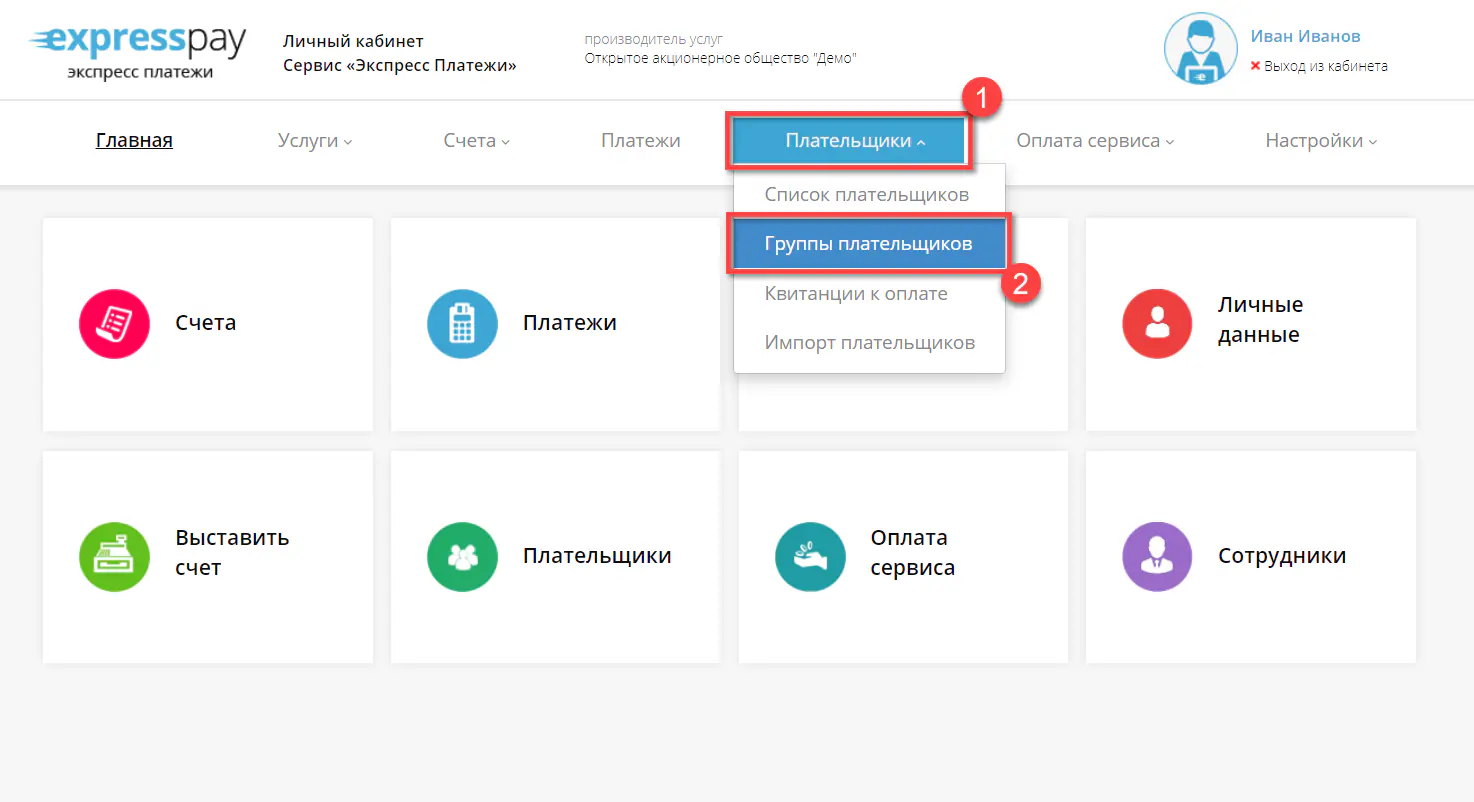Open the green Плательщики group icon

click(462, 556)
